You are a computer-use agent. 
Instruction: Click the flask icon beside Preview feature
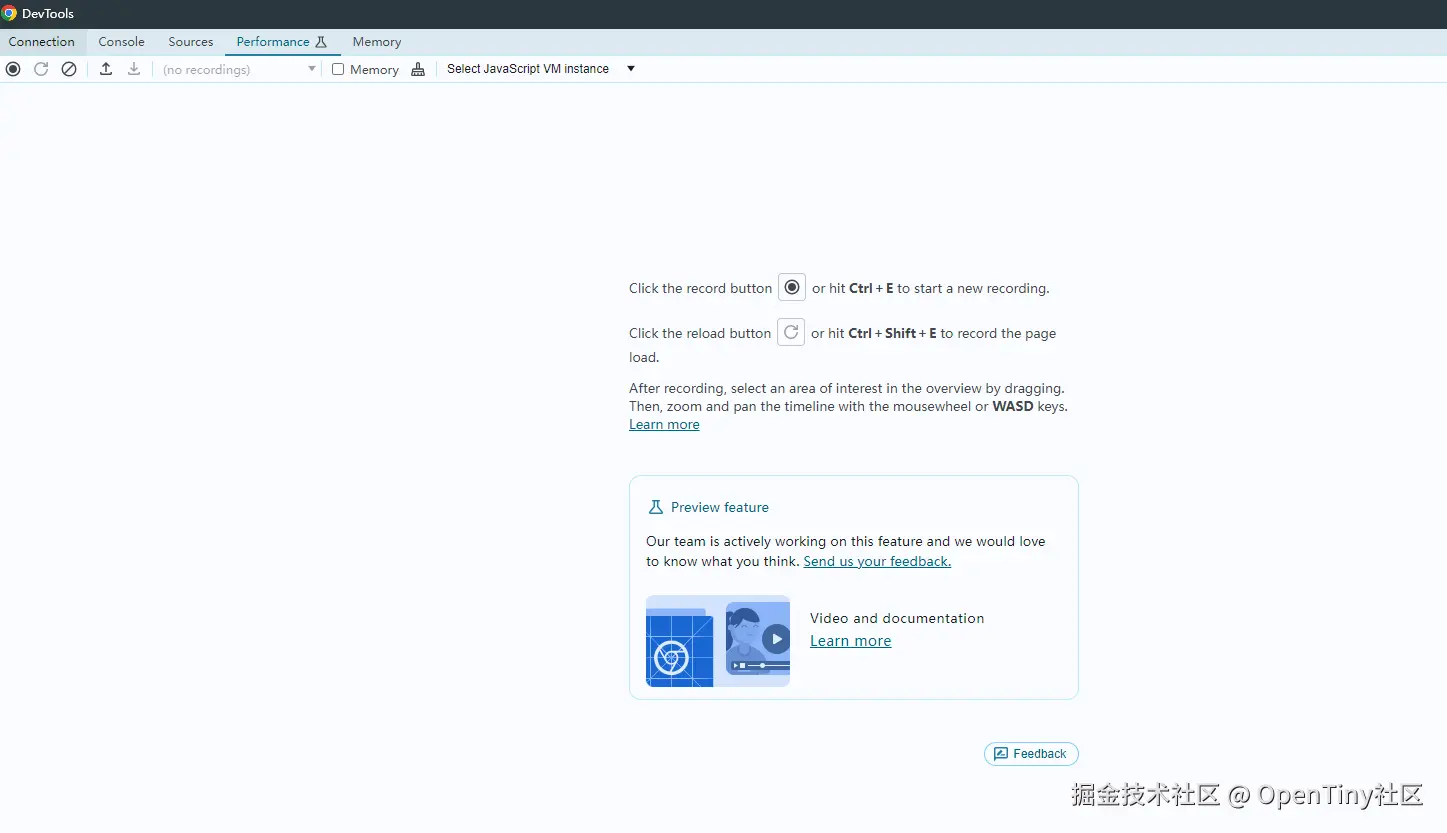(656, 507)
